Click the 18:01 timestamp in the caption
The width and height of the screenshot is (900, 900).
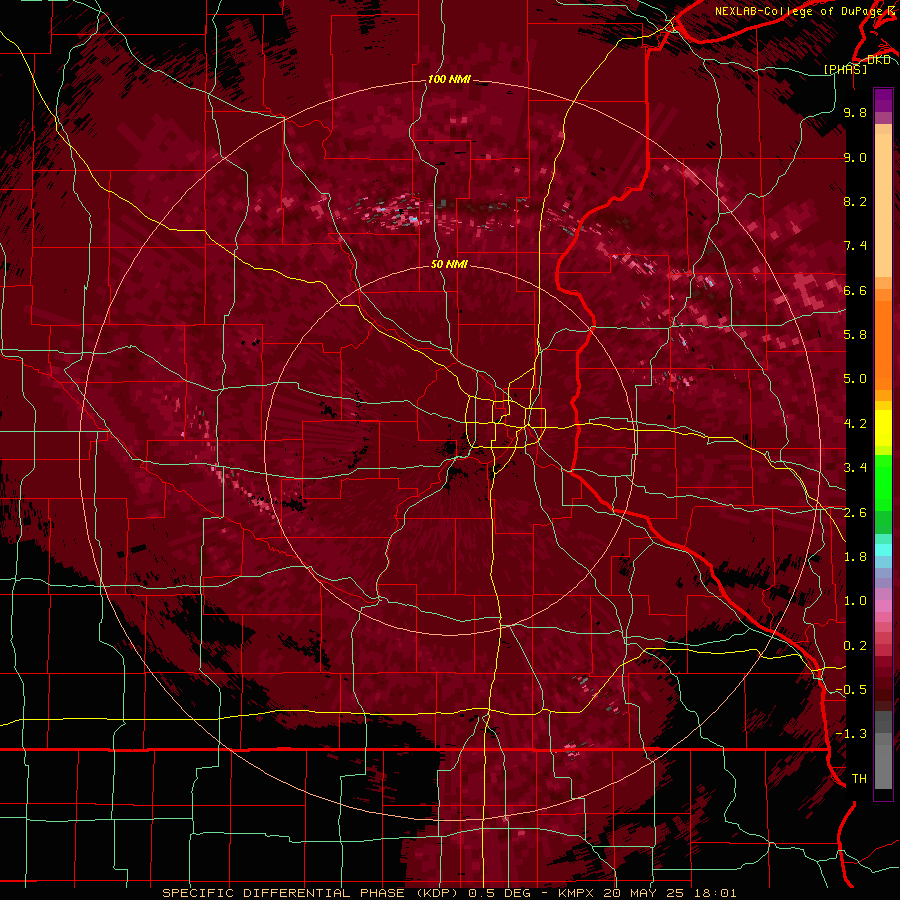[716, 893]
